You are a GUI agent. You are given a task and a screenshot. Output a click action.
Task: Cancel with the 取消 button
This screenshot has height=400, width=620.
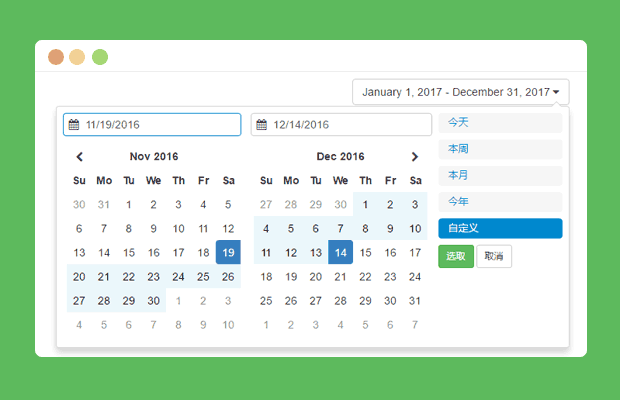coord(494,257)
